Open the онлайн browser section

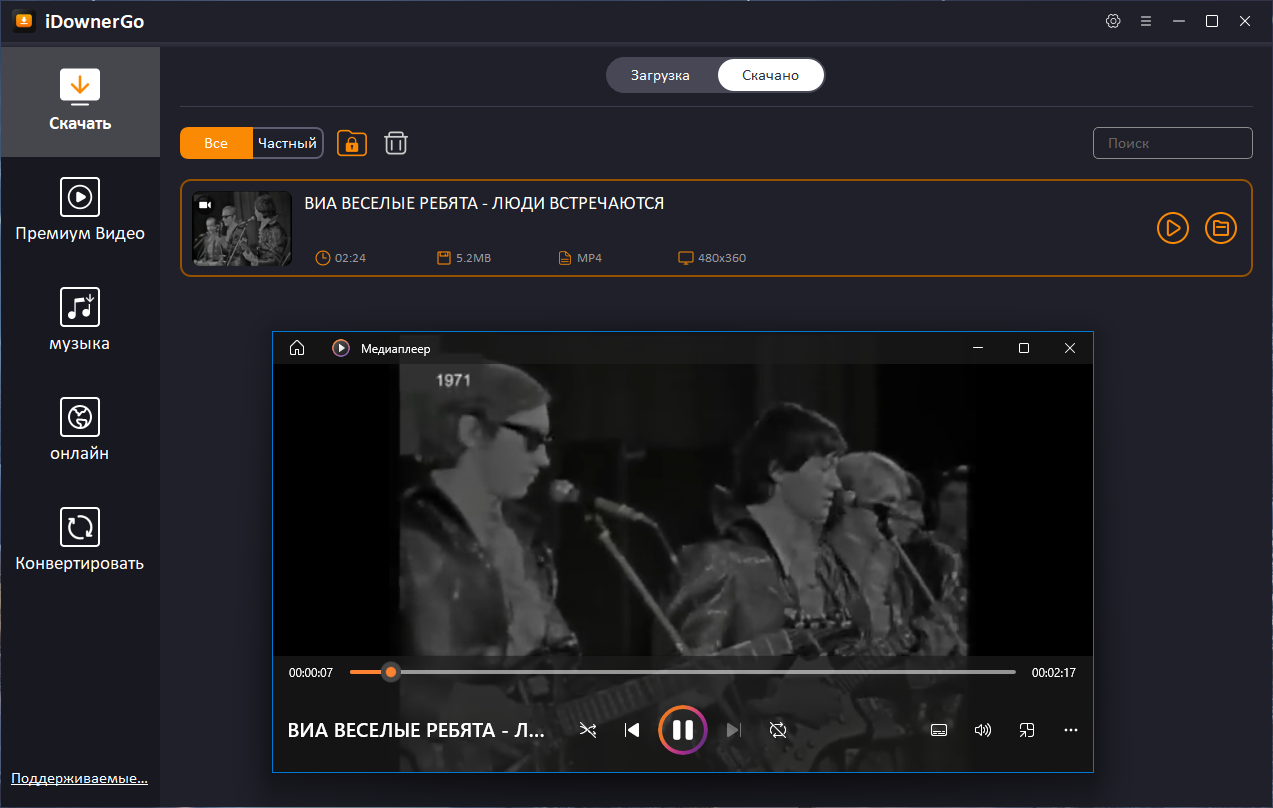point(80,430)
